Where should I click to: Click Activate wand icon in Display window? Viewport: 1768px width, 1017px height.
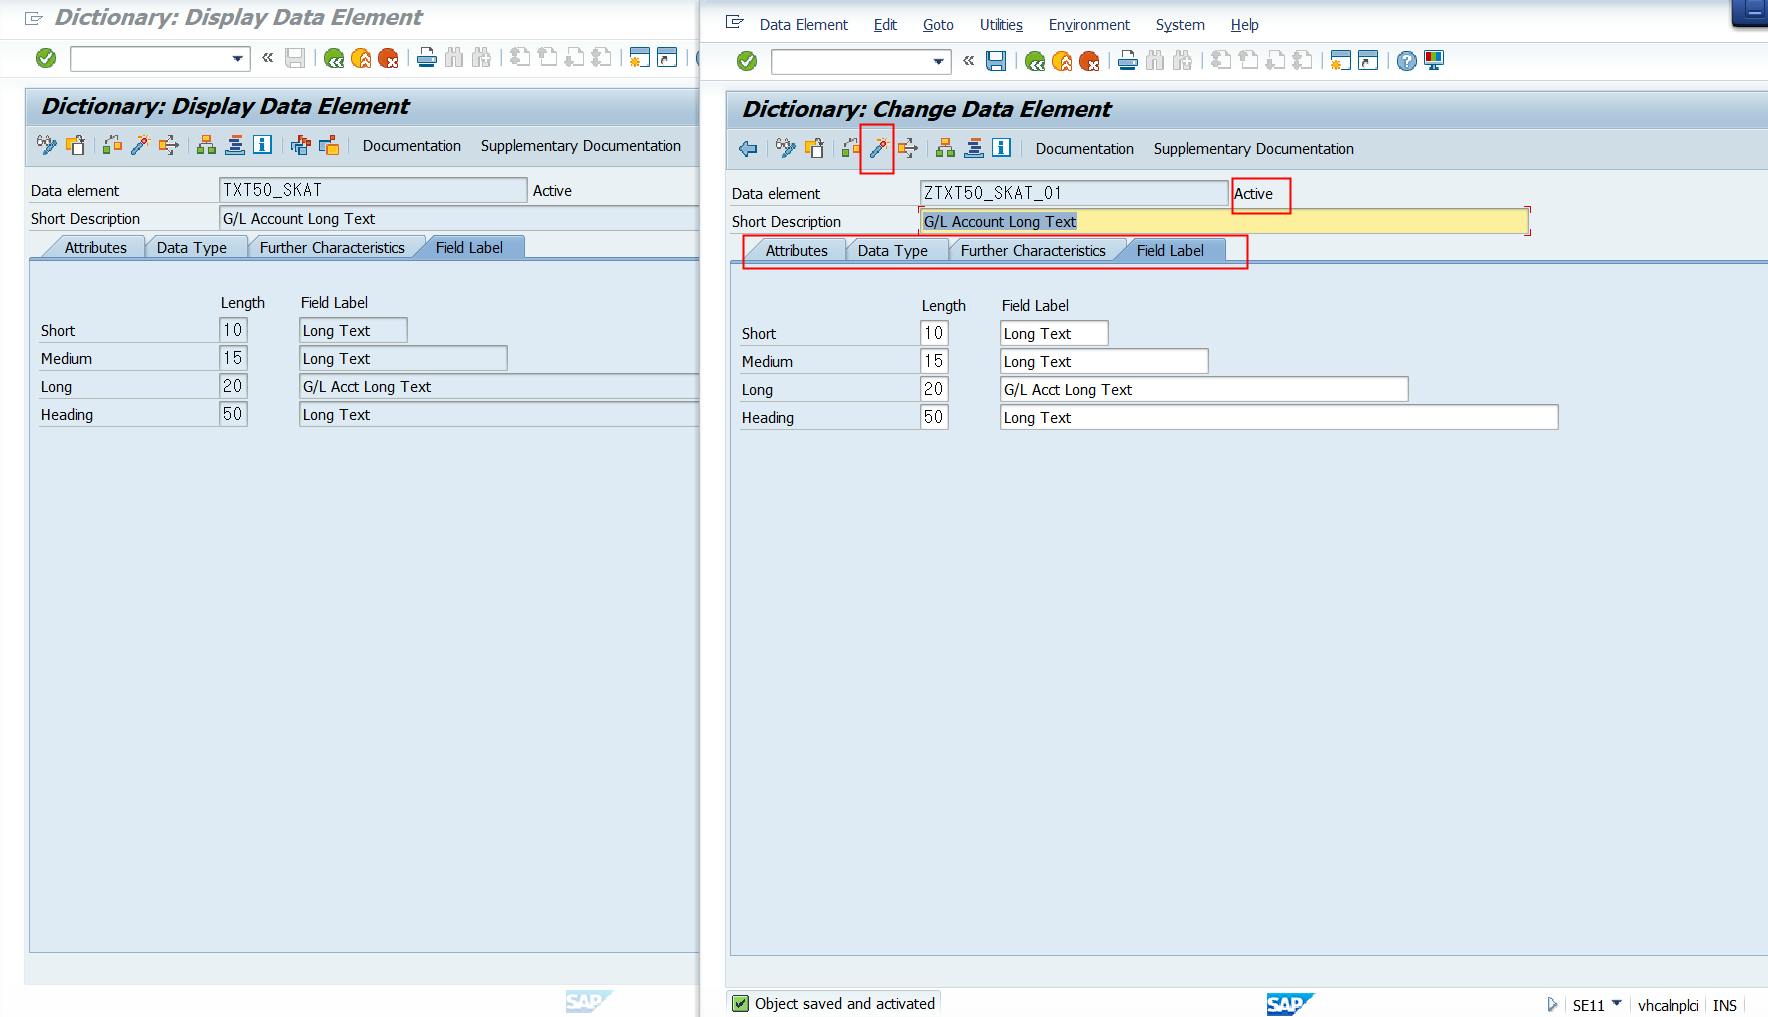tap(140, 146)
